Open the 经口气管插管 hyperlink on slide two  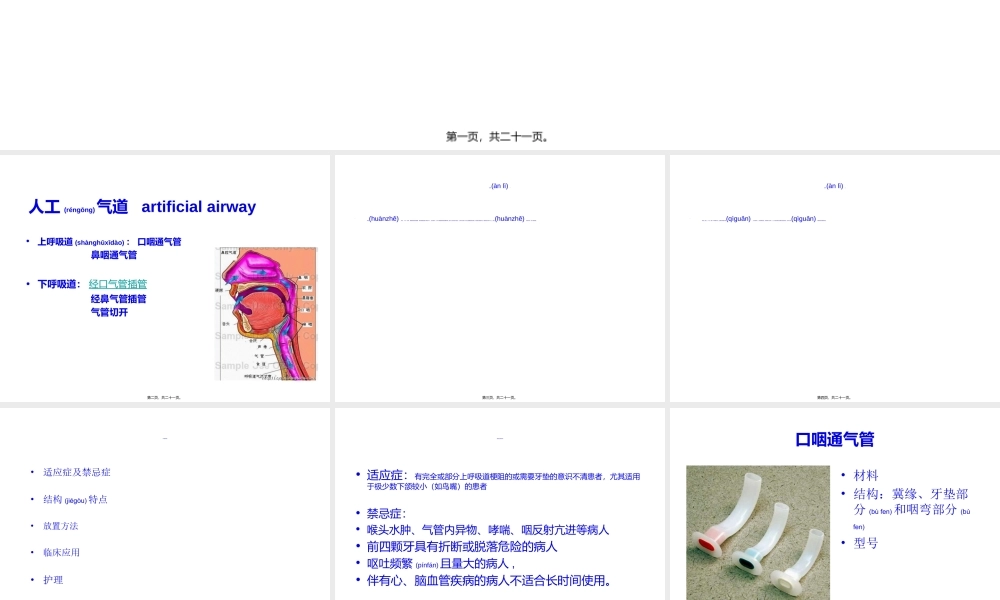click(x=120, y=284)
